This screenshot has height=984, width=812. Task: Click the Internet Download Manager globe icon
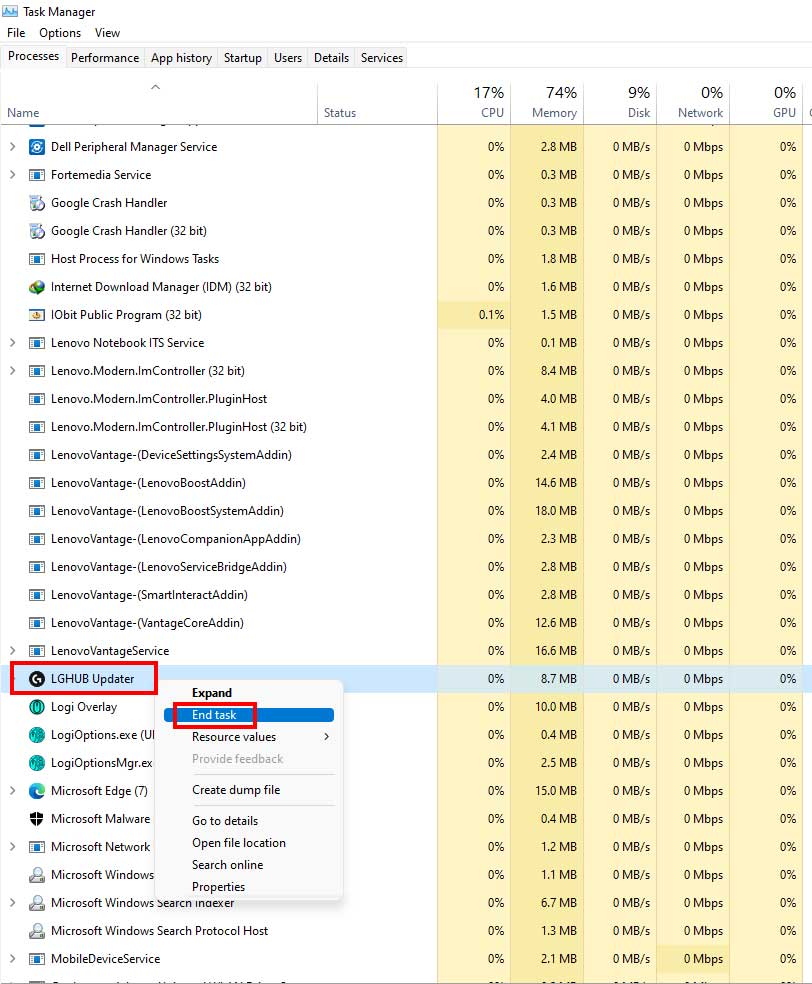[x=37, y=287]
